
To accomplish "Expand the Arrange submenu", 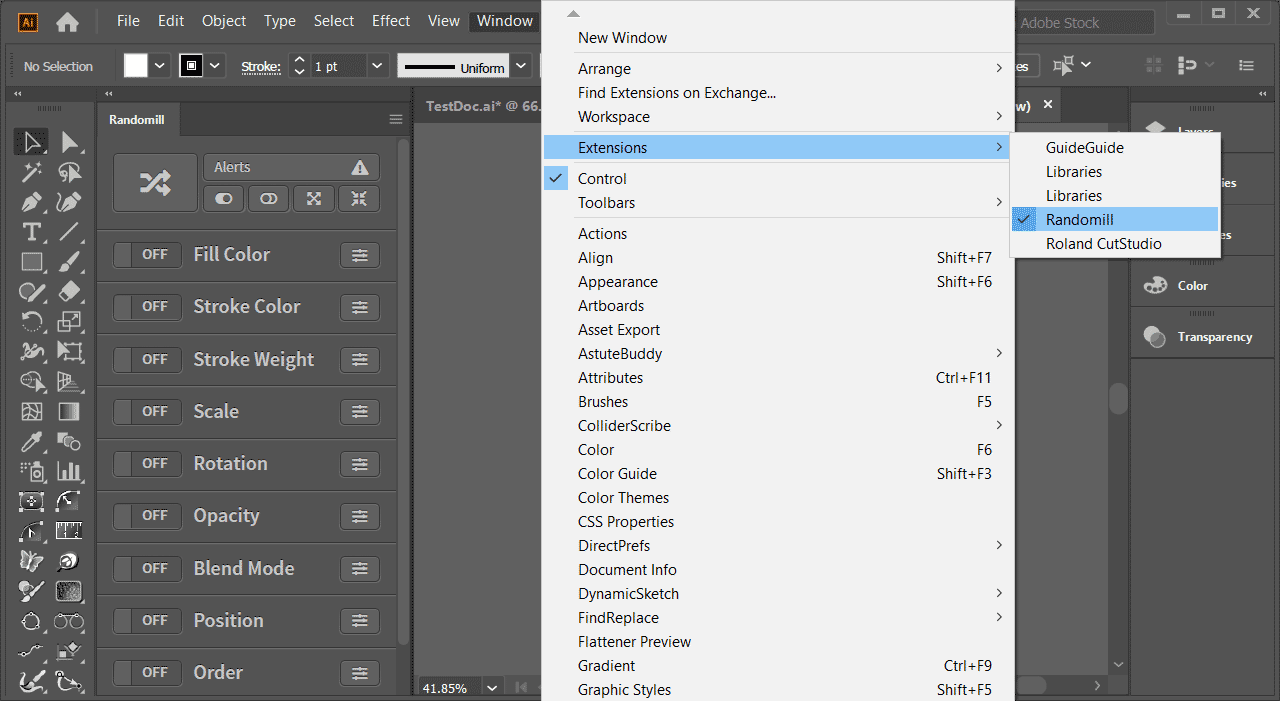I will click(x=778, y=69).
